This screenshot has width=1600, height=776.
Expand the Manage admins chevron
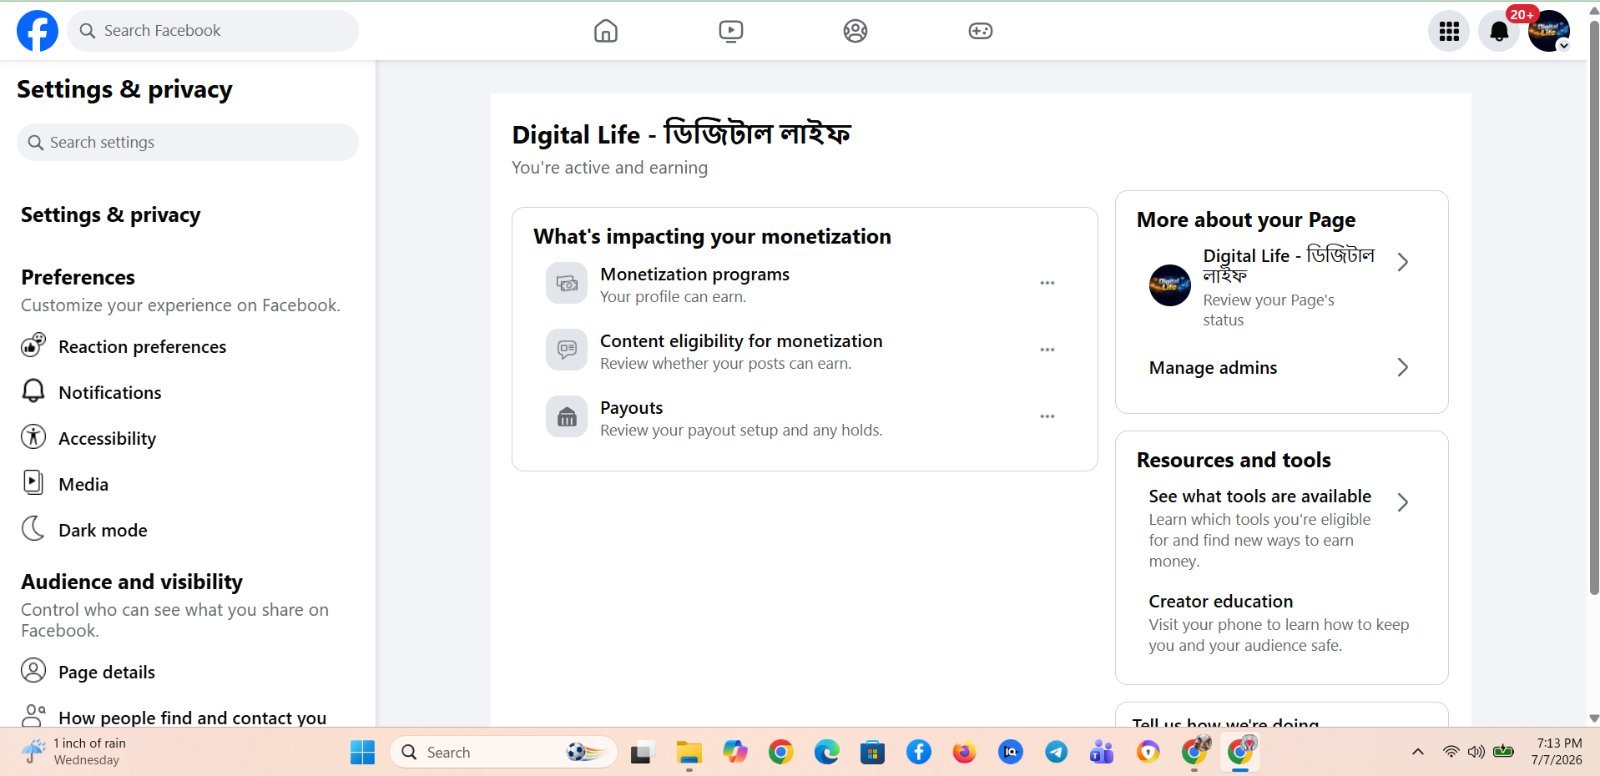click(x=1403, y=368)
